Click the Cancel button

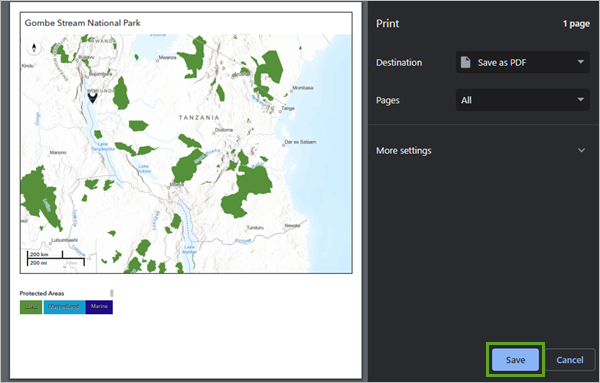coord(570,360)
